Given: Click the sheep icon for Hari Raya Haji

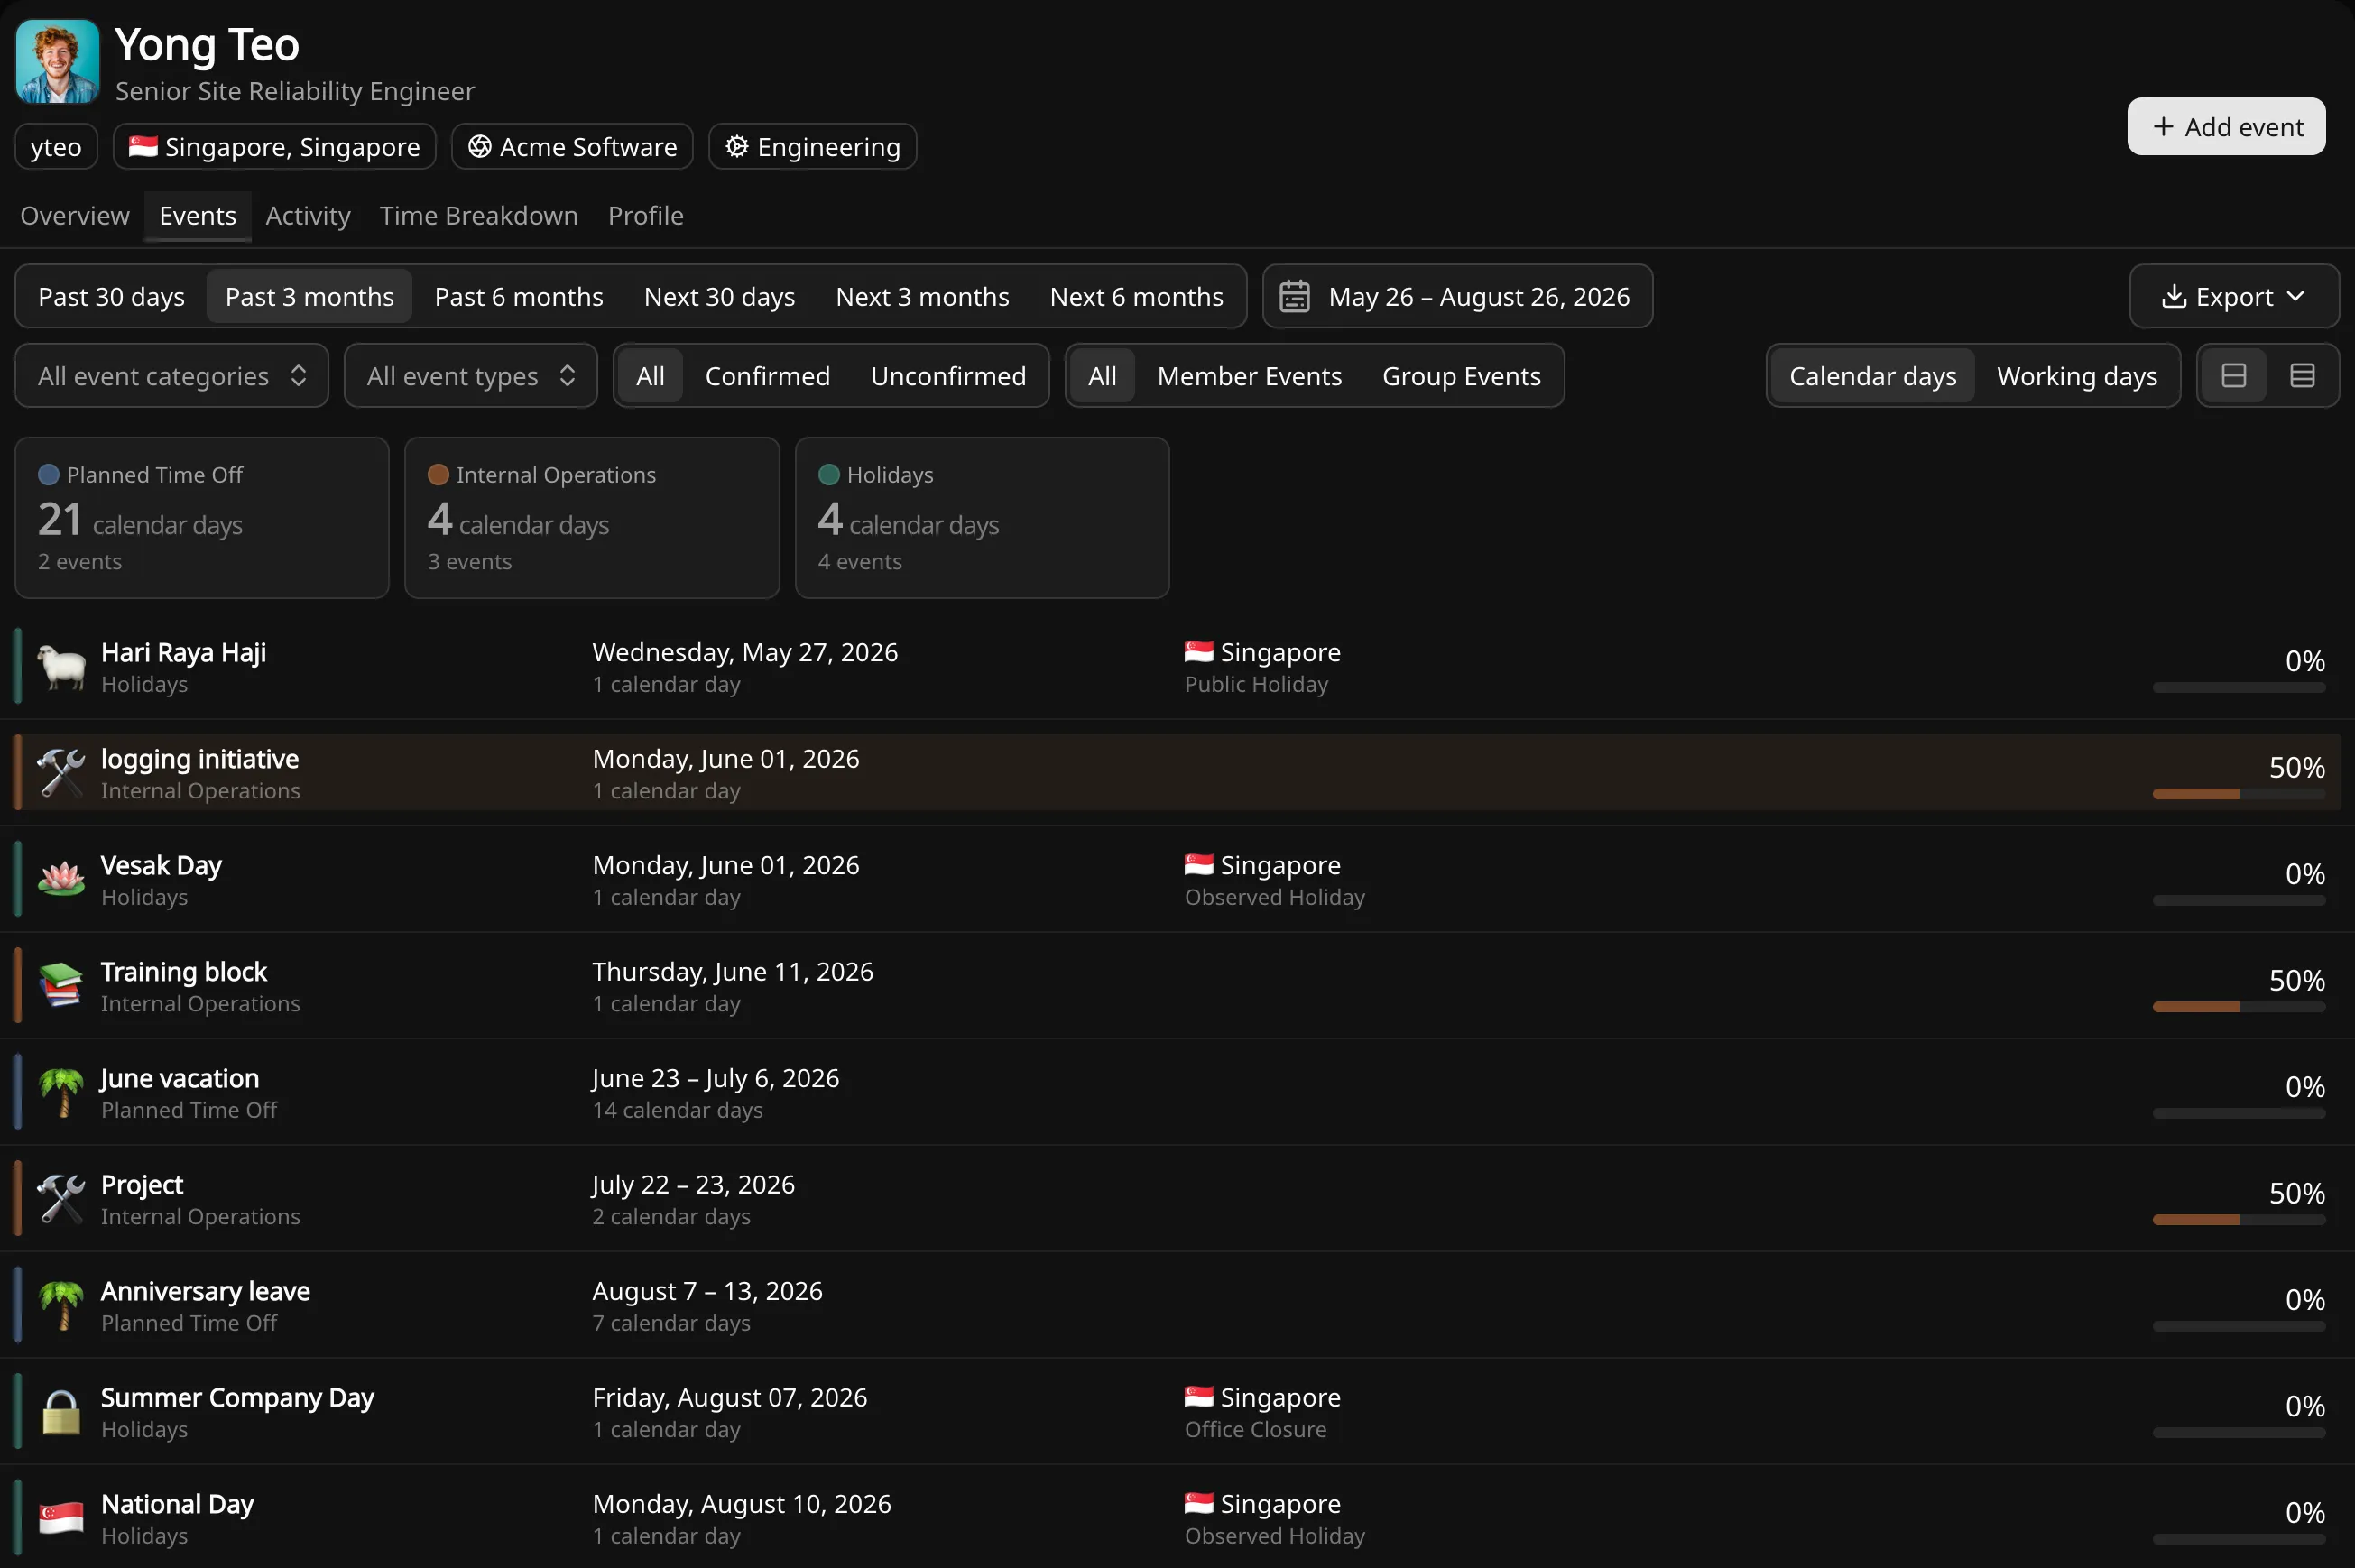Looking at the screenshot, I should click(61, 667).
